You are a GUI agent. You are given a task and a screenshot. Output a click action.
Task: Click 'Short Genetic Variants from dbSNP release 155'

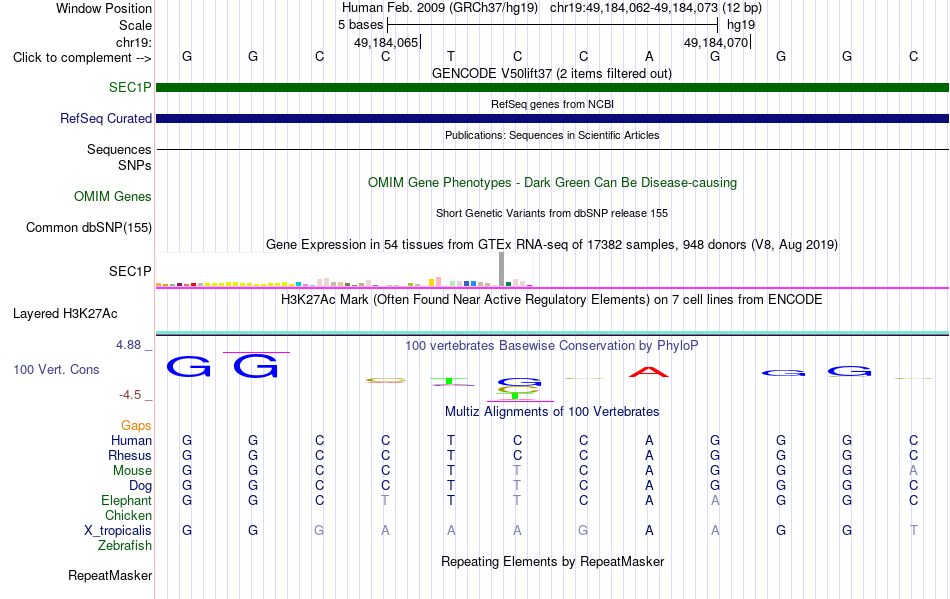552,213
